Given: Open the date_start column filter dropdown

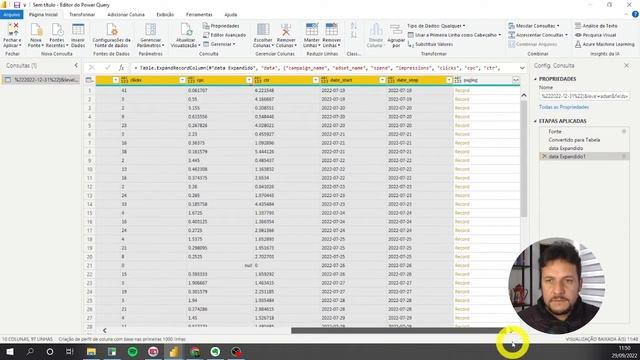Looking at the screenshot, I should (x=382, y=80).
